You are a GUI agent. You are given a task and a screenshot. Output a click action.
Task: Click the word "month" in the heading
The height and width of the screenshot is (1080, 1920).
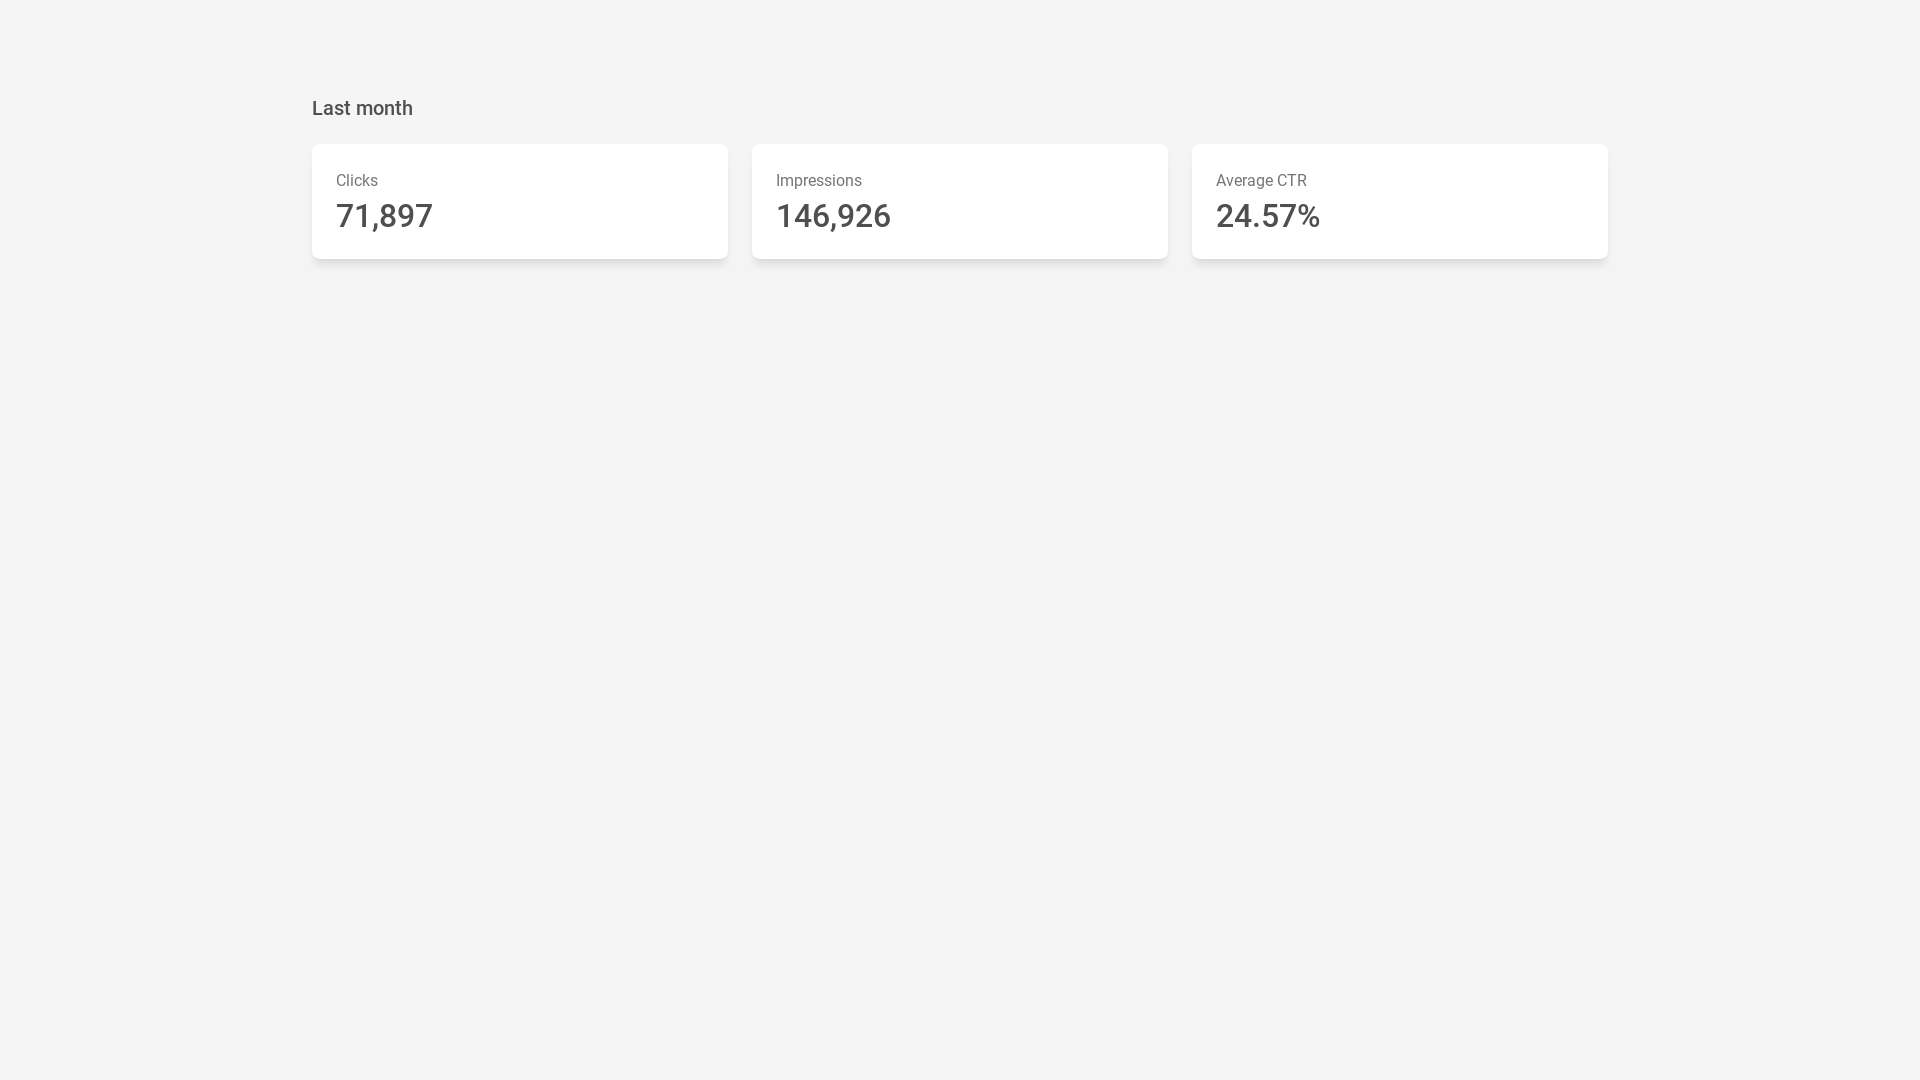point(384,108)
